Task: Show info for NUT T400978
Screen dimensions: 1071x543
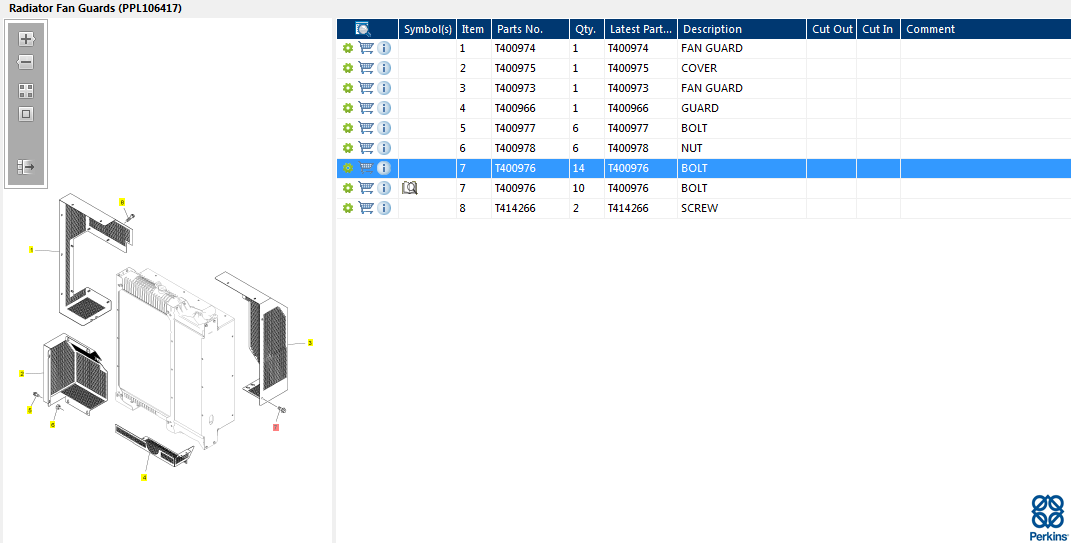Action: coord(384,148)
